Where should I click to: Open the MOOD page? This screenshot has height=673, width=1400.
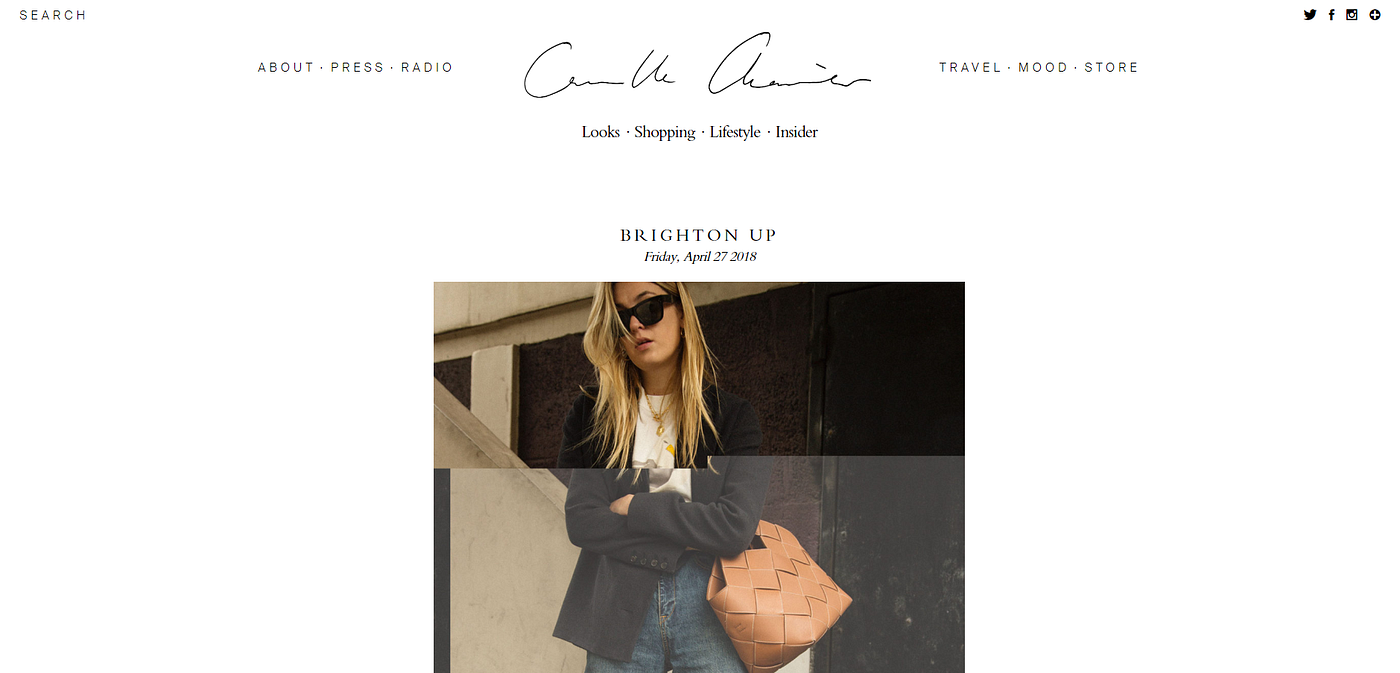point(1043,67)
